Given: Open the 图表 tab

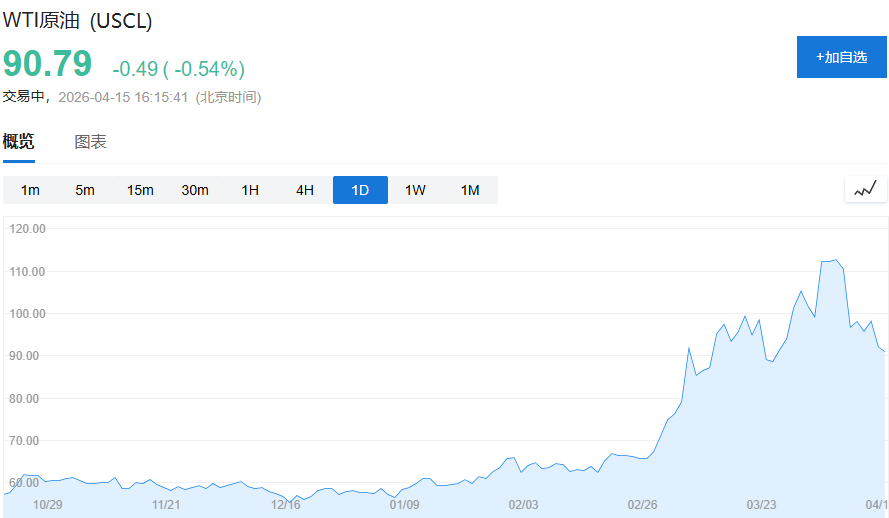Looking at the screenshot, I should tap(90, 142).
